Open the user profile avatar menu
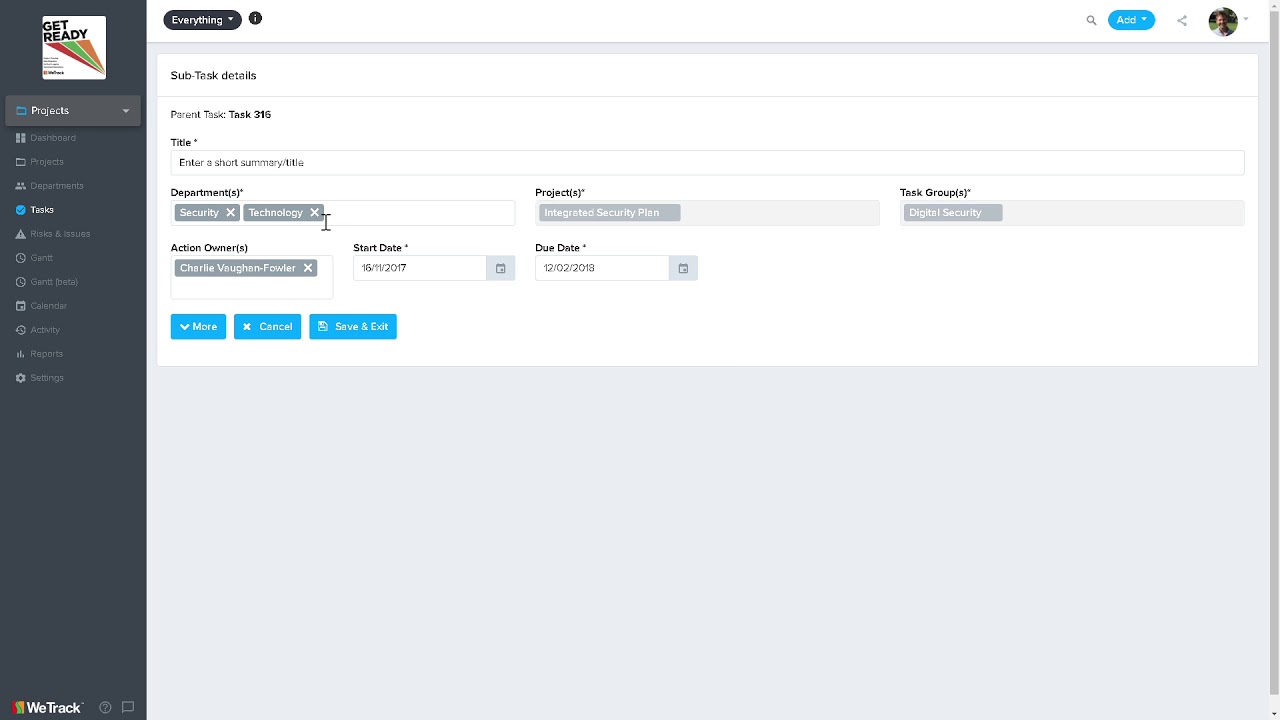1280x720 pixels. [x=1223, y=21]
